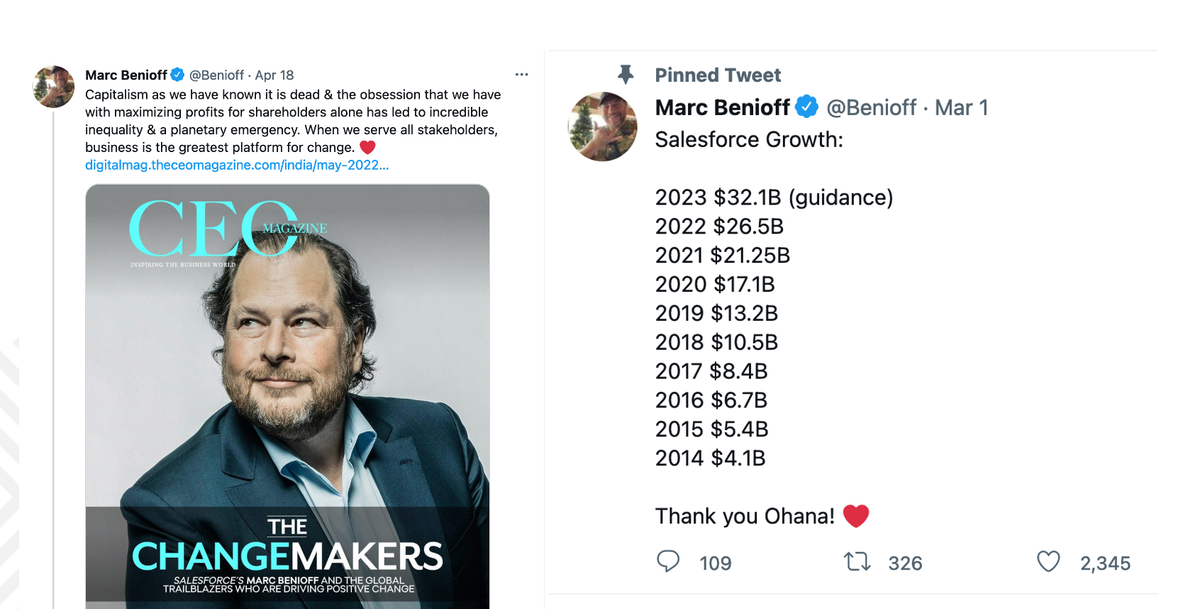Viewport: 1200px width, 609px height.
Task: Click the Marc Benioff name in the pinned tweet
Action: pyautogui.click(x=723, y=107)
